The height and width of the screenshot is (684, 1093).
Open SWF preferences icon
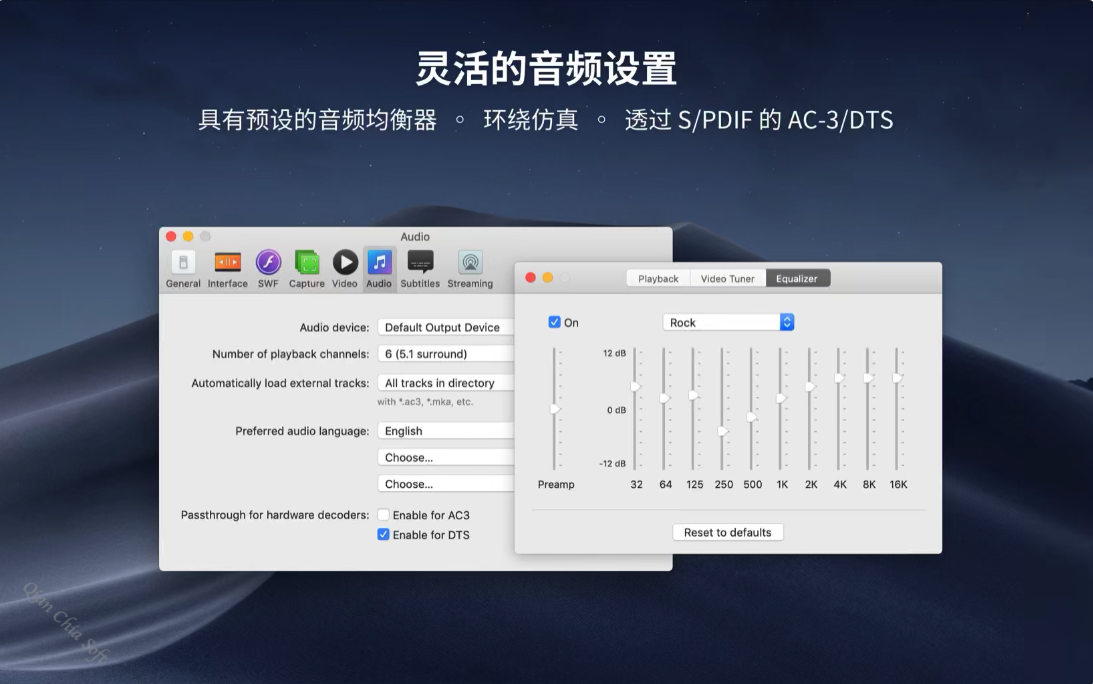pyautogui.click(x=268, y=269)
